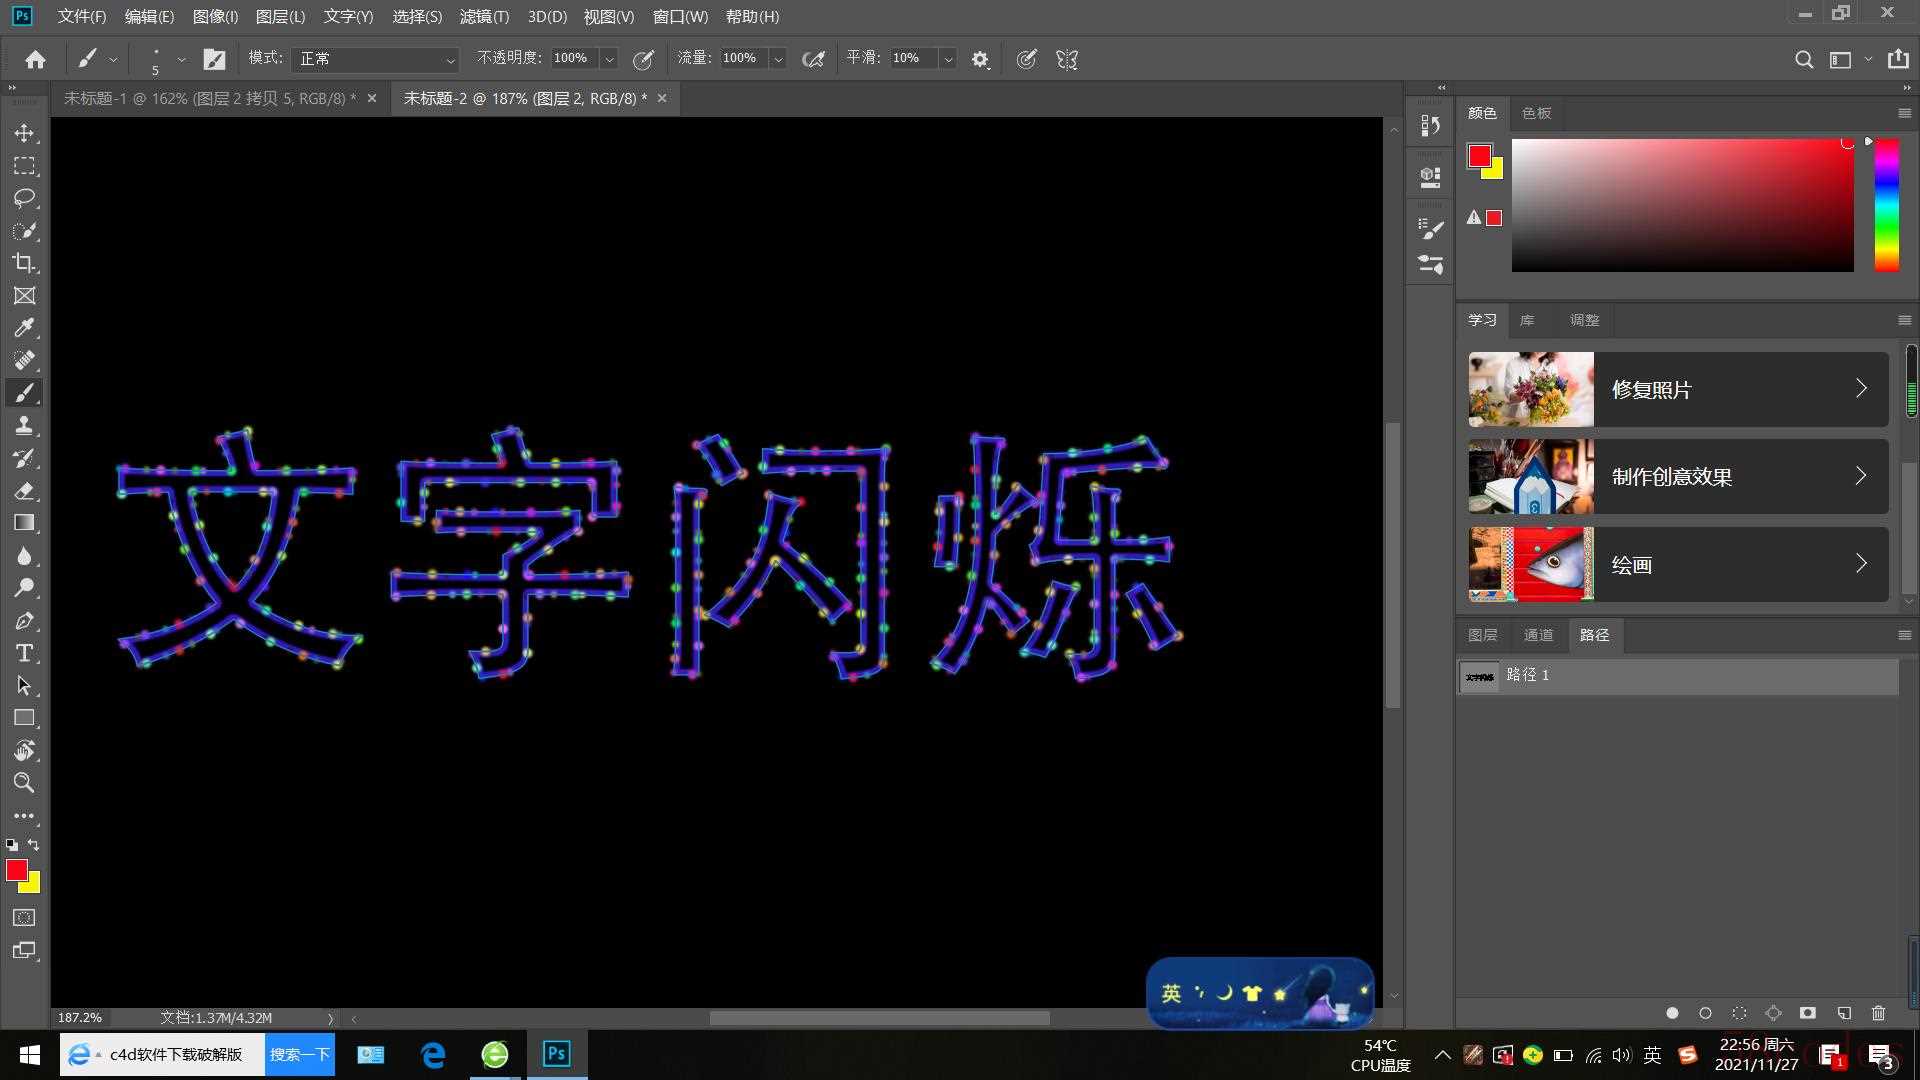Image resolution: width=1920 pixels, height=1080 pixels.
Task: Select the Horizontal Type tool
Action: pyautogui.click(x=24, y=653)
